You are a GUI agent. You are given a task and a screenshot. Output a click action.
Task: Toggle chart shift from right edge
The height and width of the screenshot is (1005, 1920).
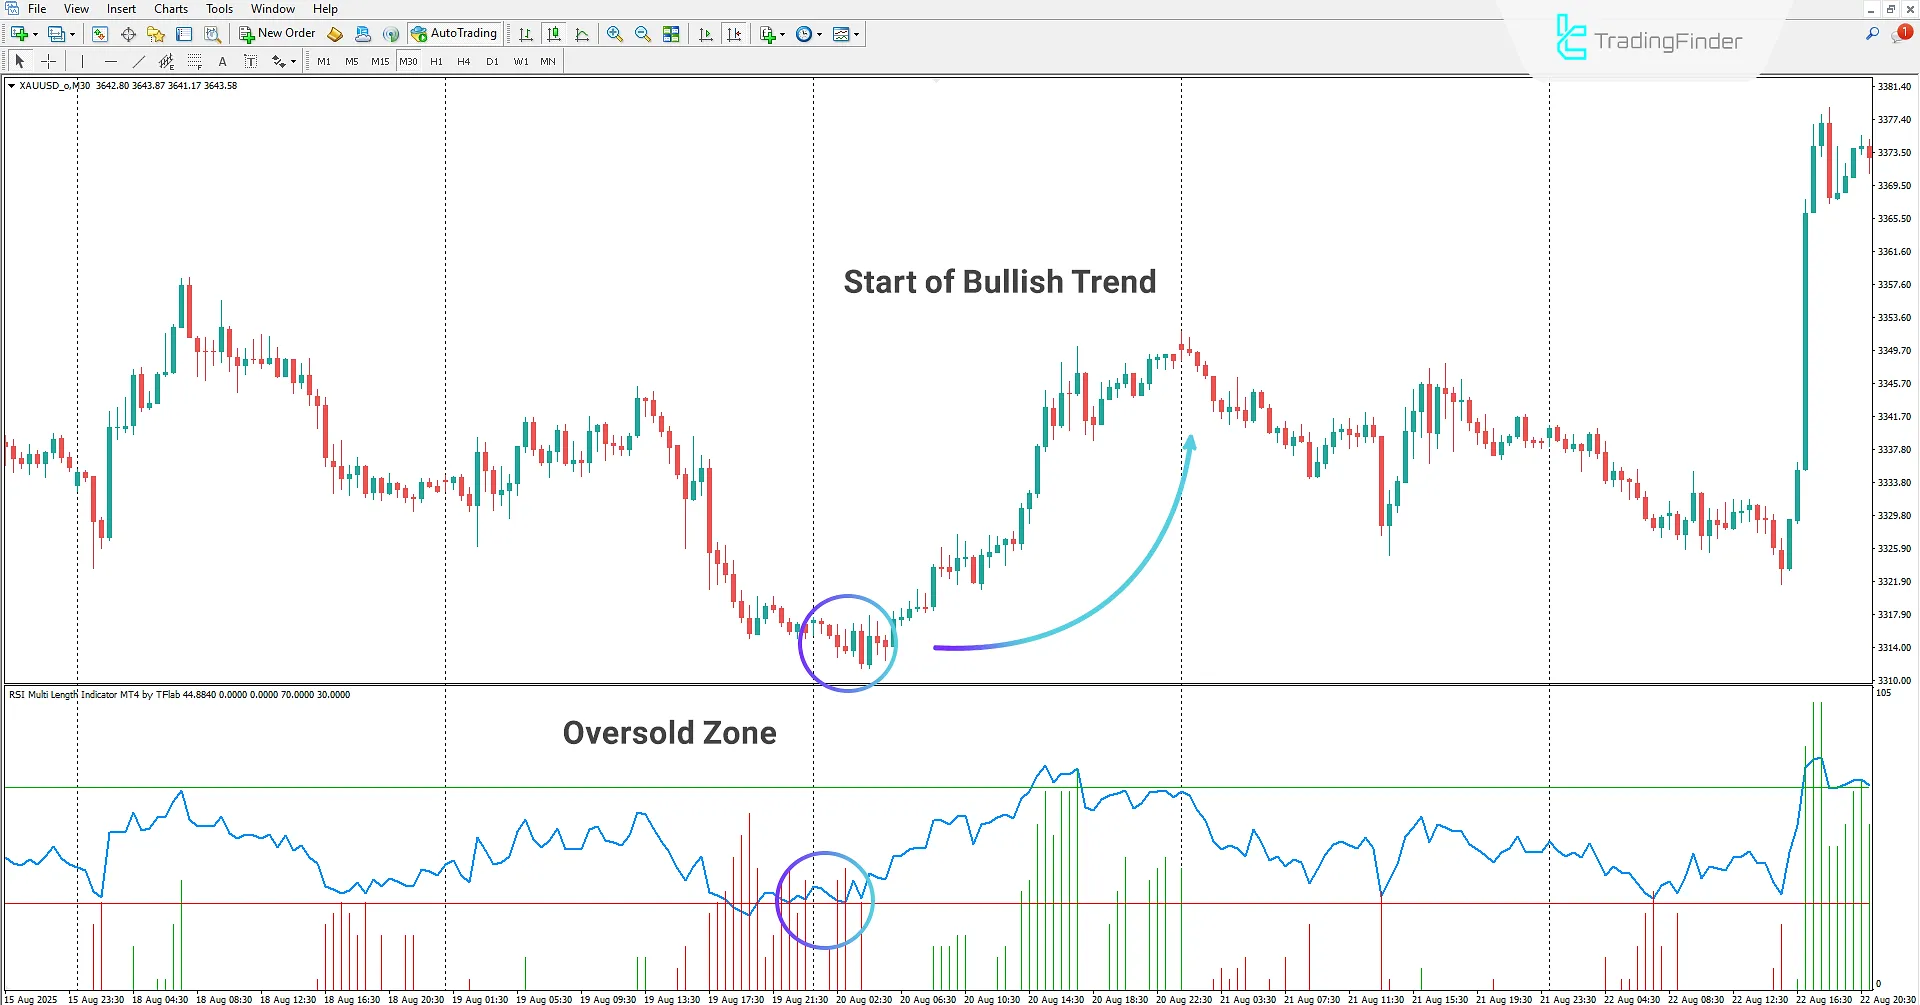click(736, 33)
